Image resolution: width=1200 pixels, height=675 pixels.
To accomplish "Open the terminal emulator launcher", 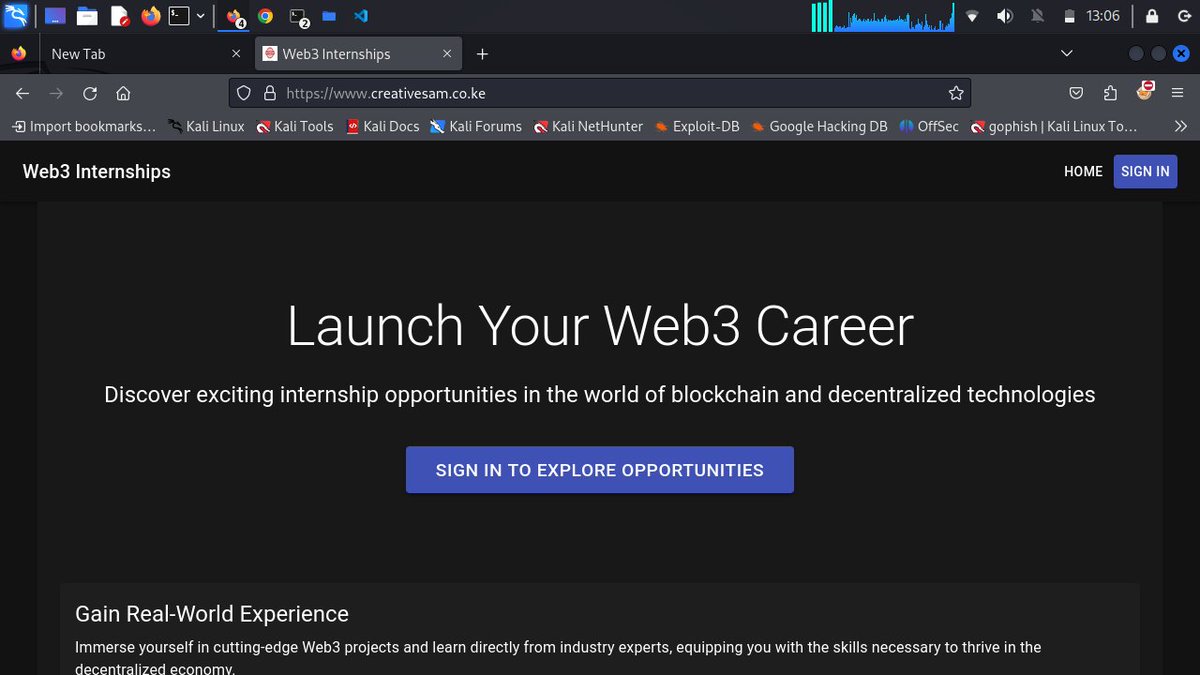I will 179,16.
